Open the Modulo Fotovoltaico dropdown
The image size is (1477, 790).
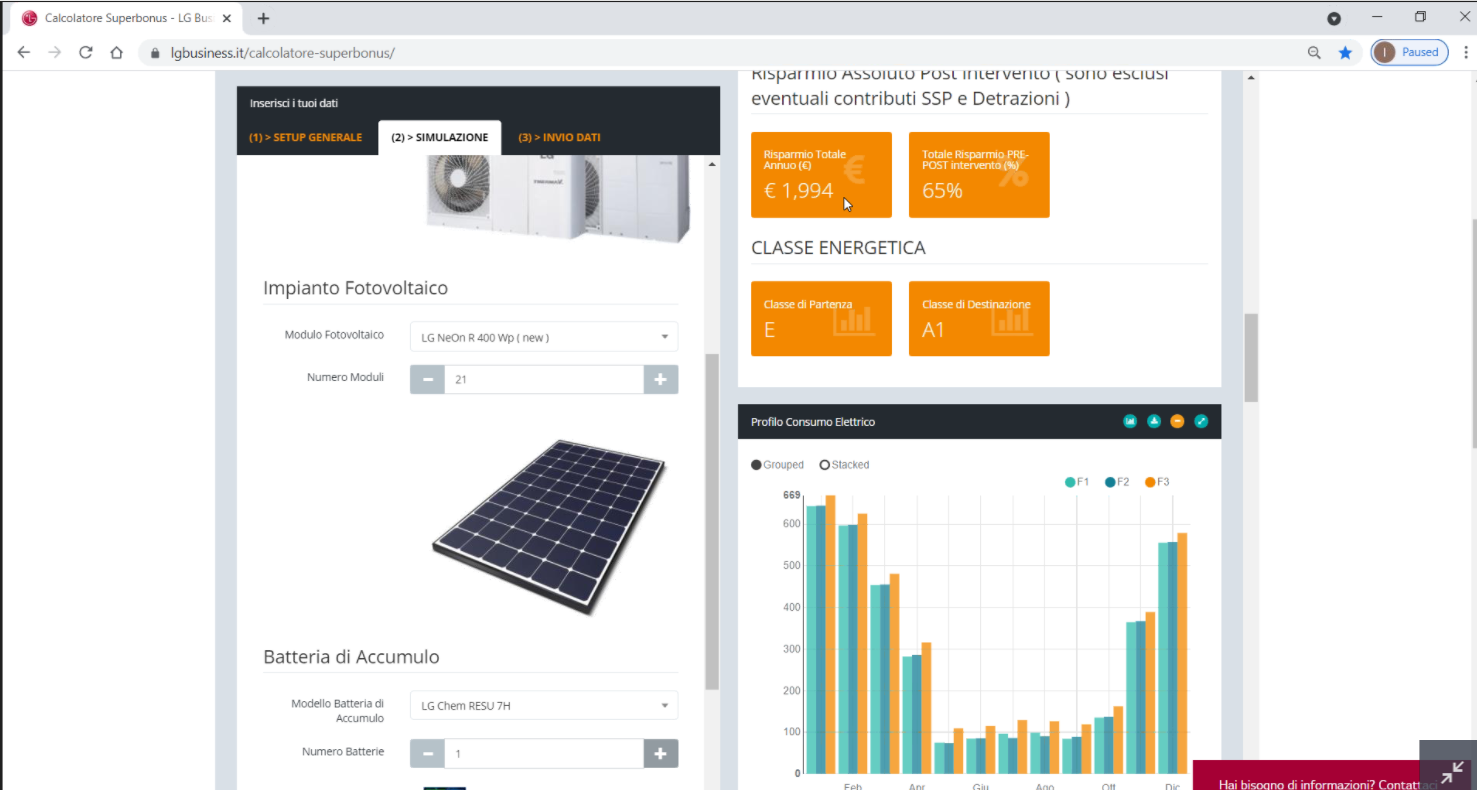(544, 337)
